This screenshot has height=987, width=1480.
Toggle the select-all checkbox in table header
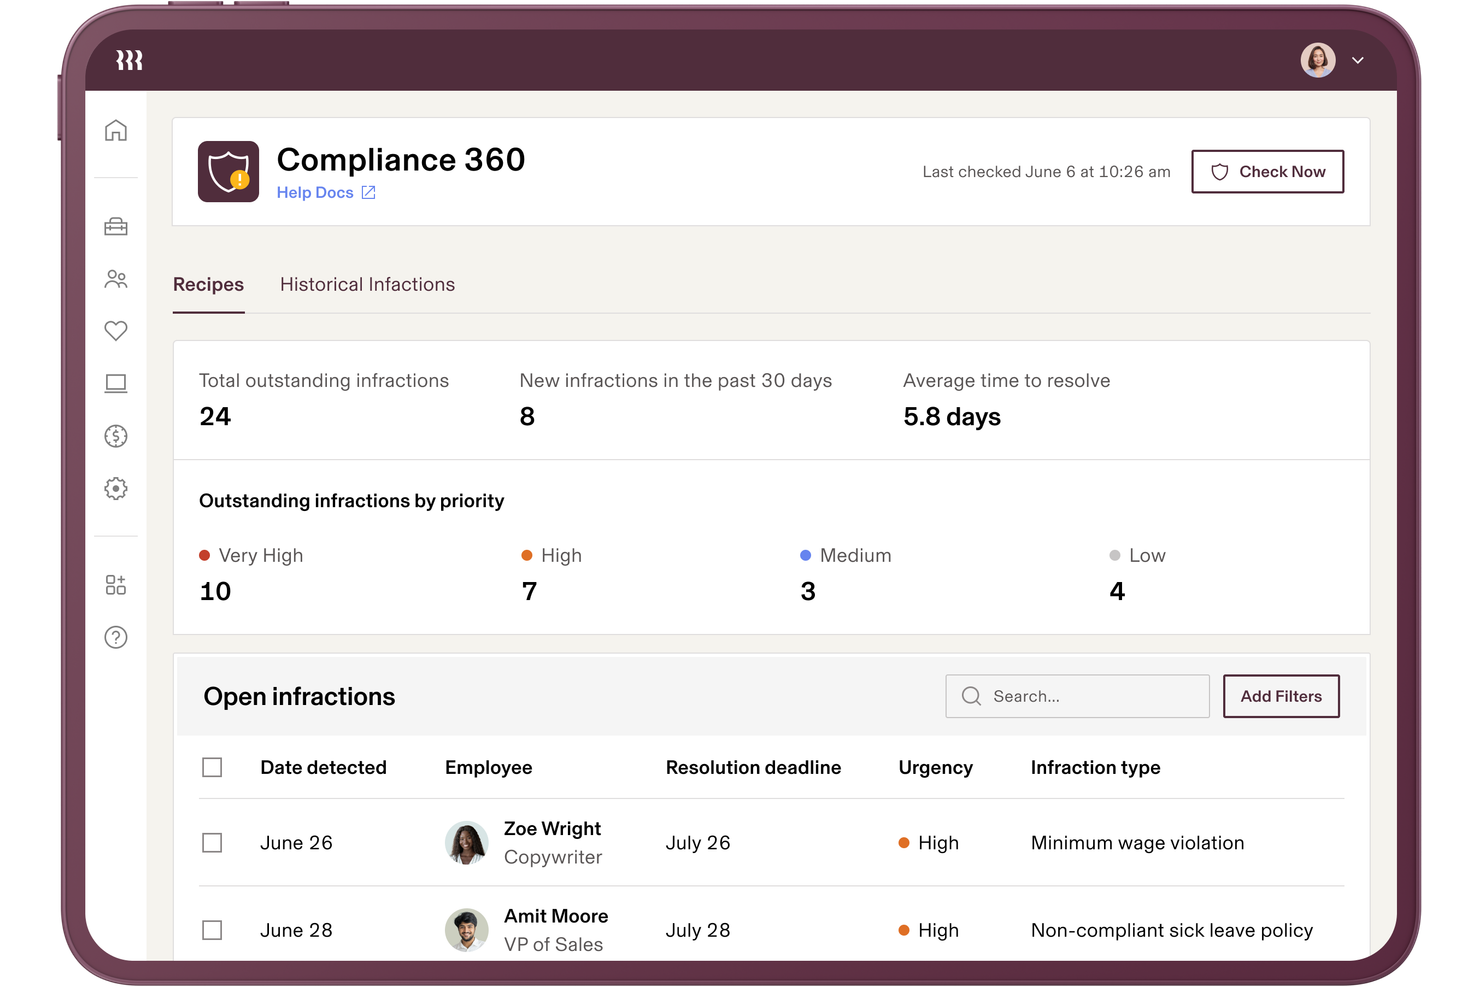212,767
